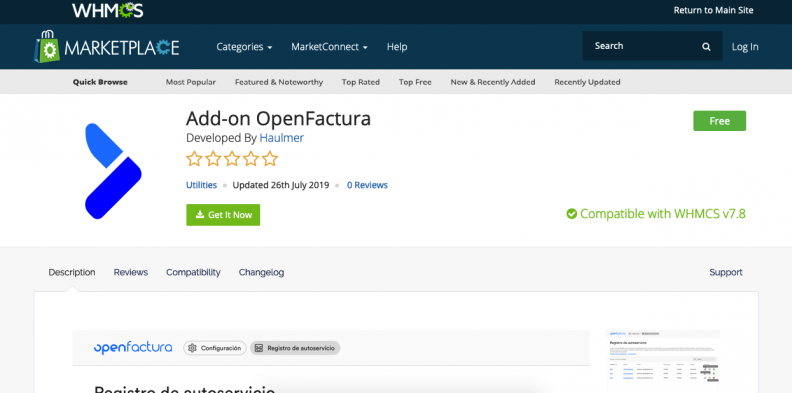Click the Configuración gear icon in preview
The image size is (792, 393).
pyautogui.click(x=192, y=348)
